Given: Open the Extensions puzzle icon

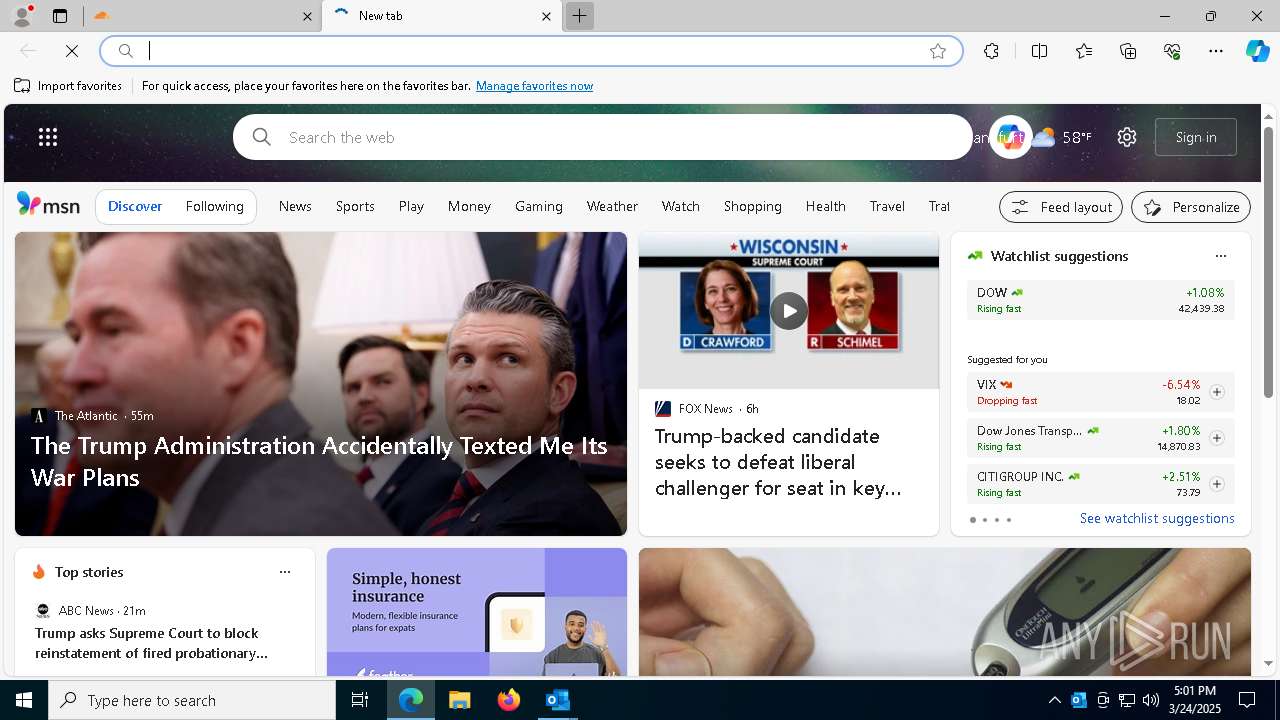Looking at the screenshot, I should 991,51.
